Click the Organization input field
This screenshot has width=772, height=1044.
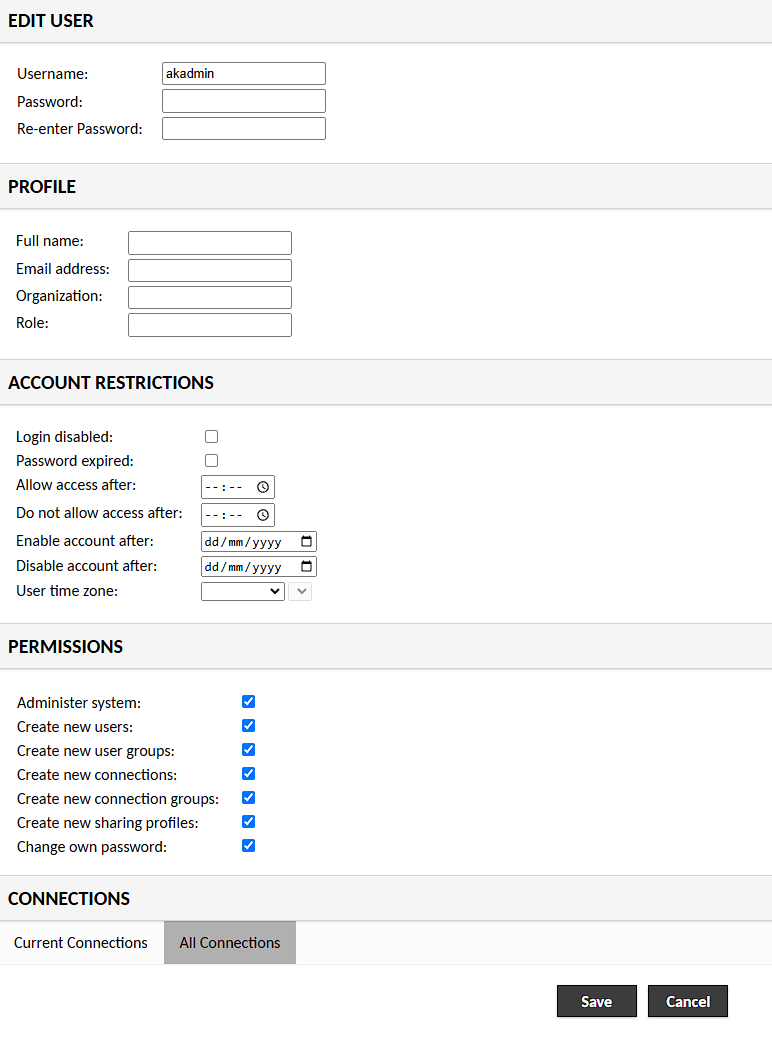[x=210, y=298]
